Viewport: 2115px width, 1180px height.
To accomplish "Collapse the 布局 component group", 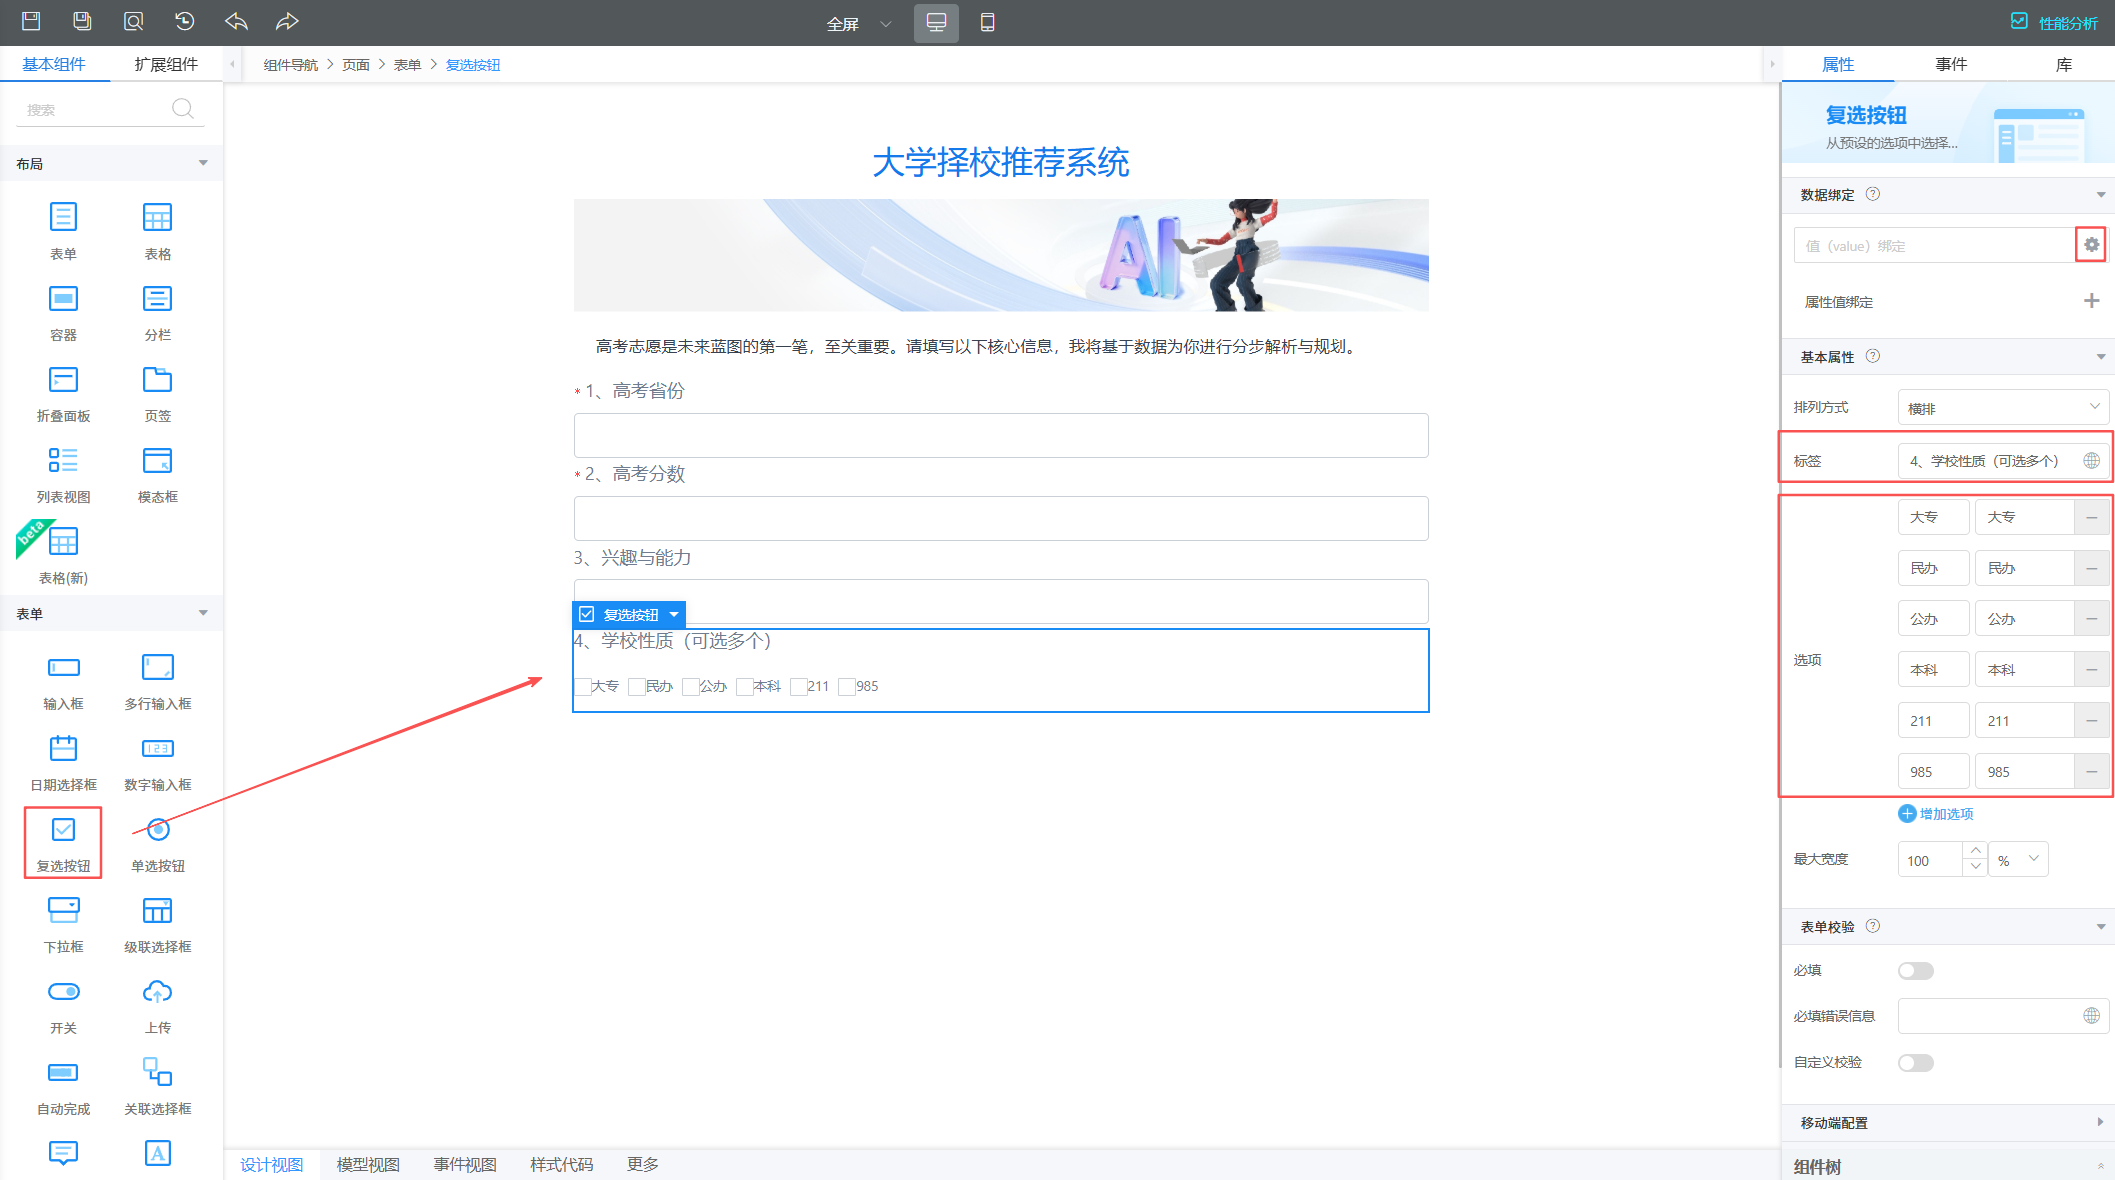I will point(203,163).
